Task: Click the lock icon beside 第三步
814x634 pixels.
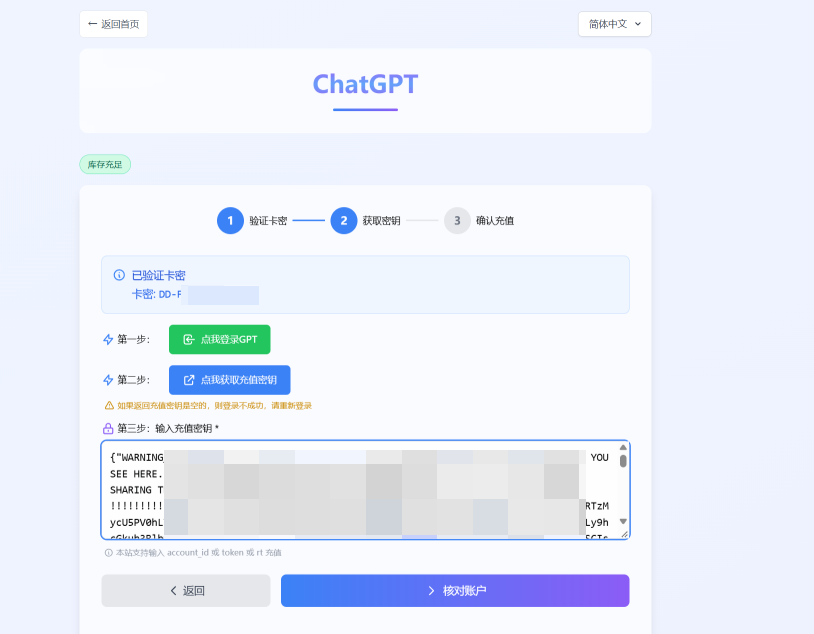Action: (x=108, y=428)
